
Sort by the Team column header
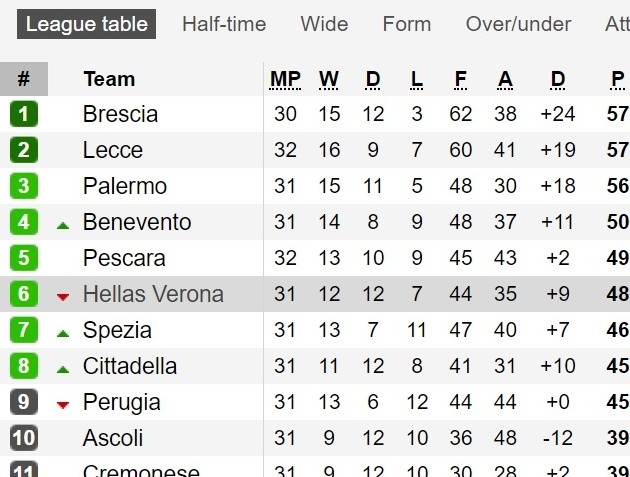pyautogui.click(x=109, y=79)
